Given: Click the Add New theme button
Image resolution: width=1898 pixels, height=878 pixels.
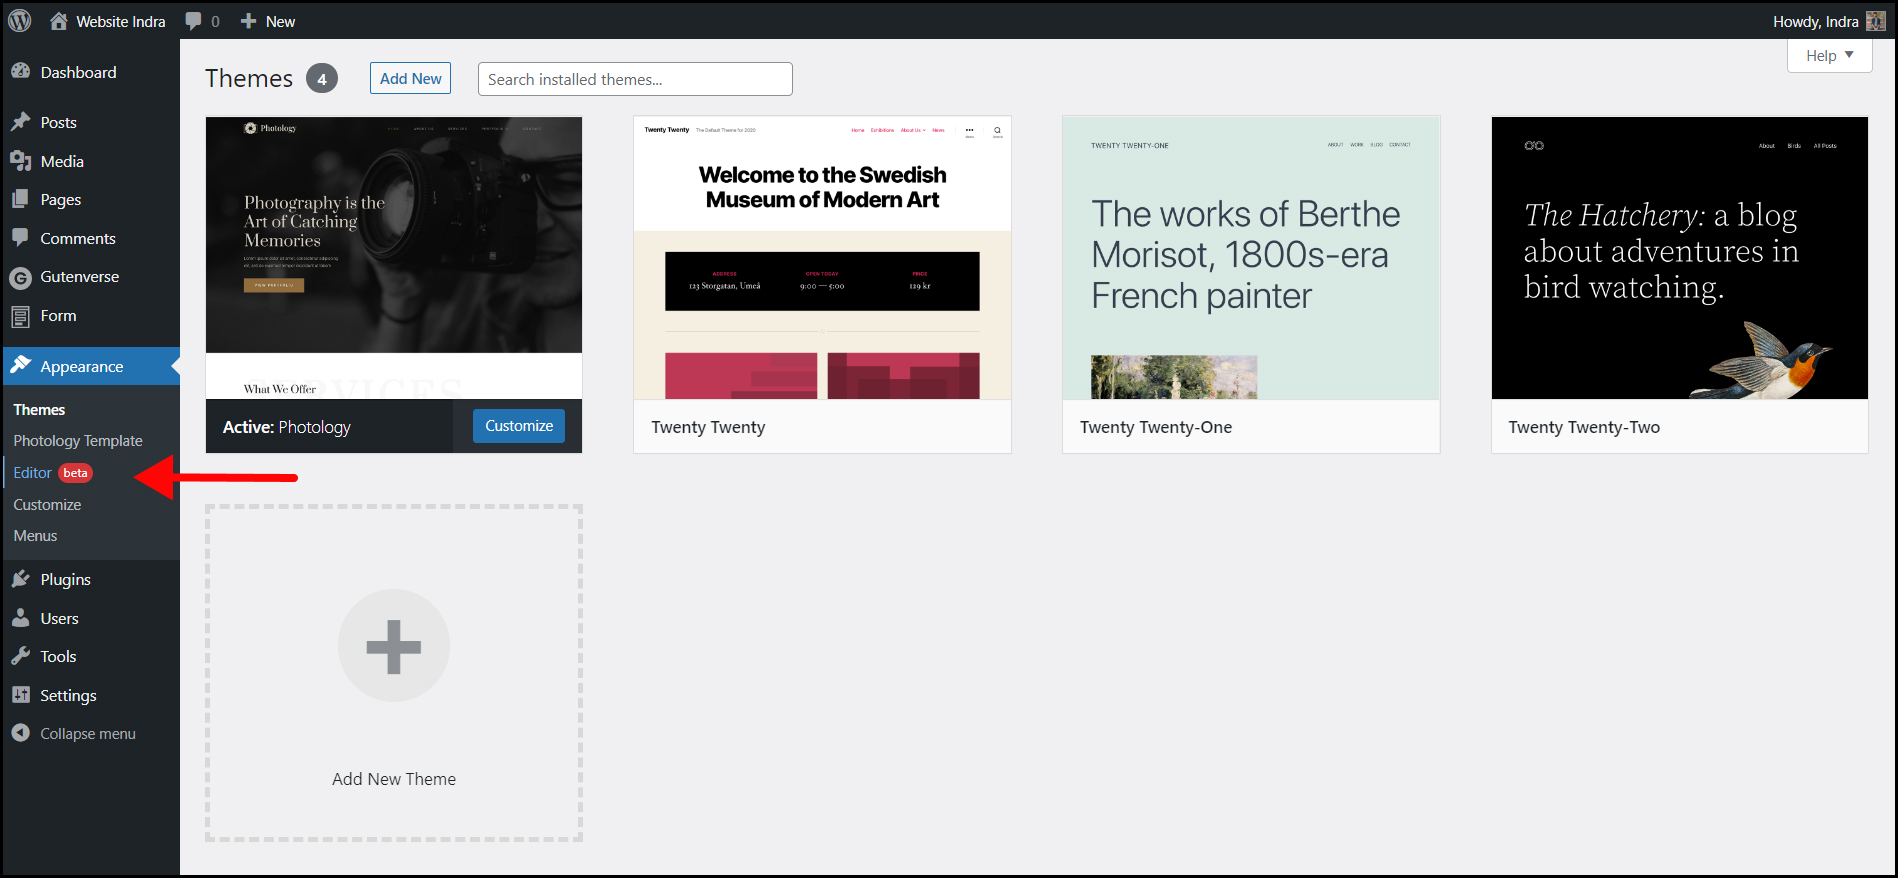Looking at the screenshot, I should click(x=410, y=78).
